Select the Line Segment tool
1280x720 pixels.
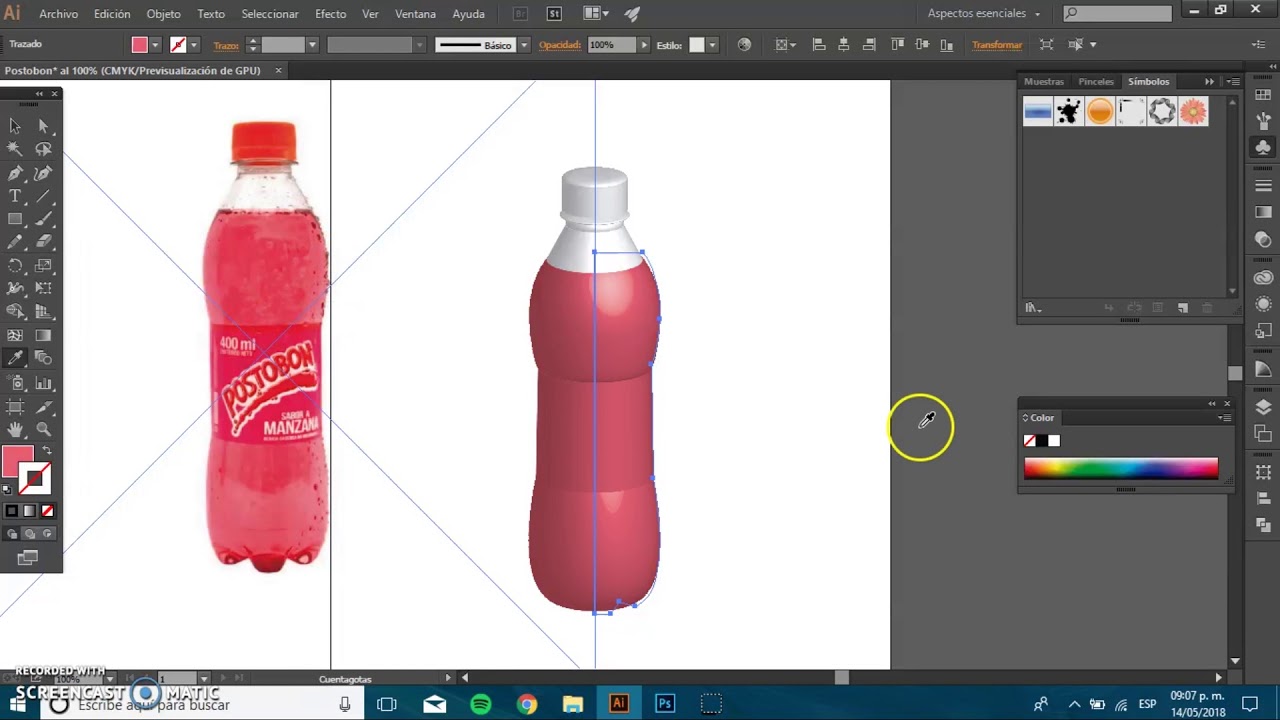coord(43,196)
